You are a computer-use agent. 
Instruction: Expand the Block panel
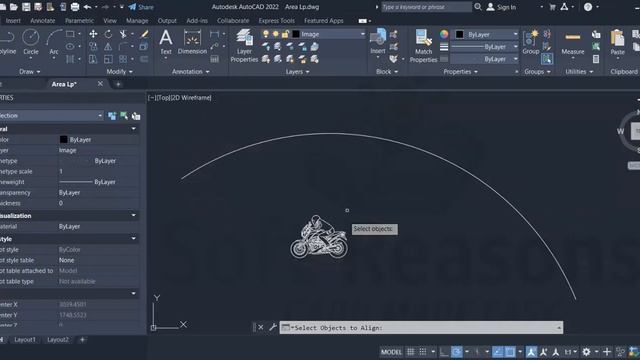387,71
